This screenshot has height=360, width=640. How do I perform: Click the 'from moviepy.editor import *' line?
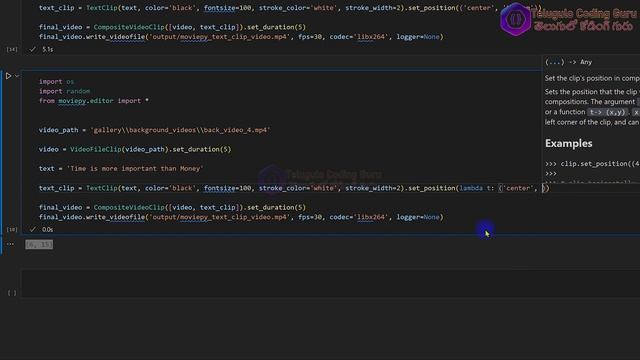93,101
